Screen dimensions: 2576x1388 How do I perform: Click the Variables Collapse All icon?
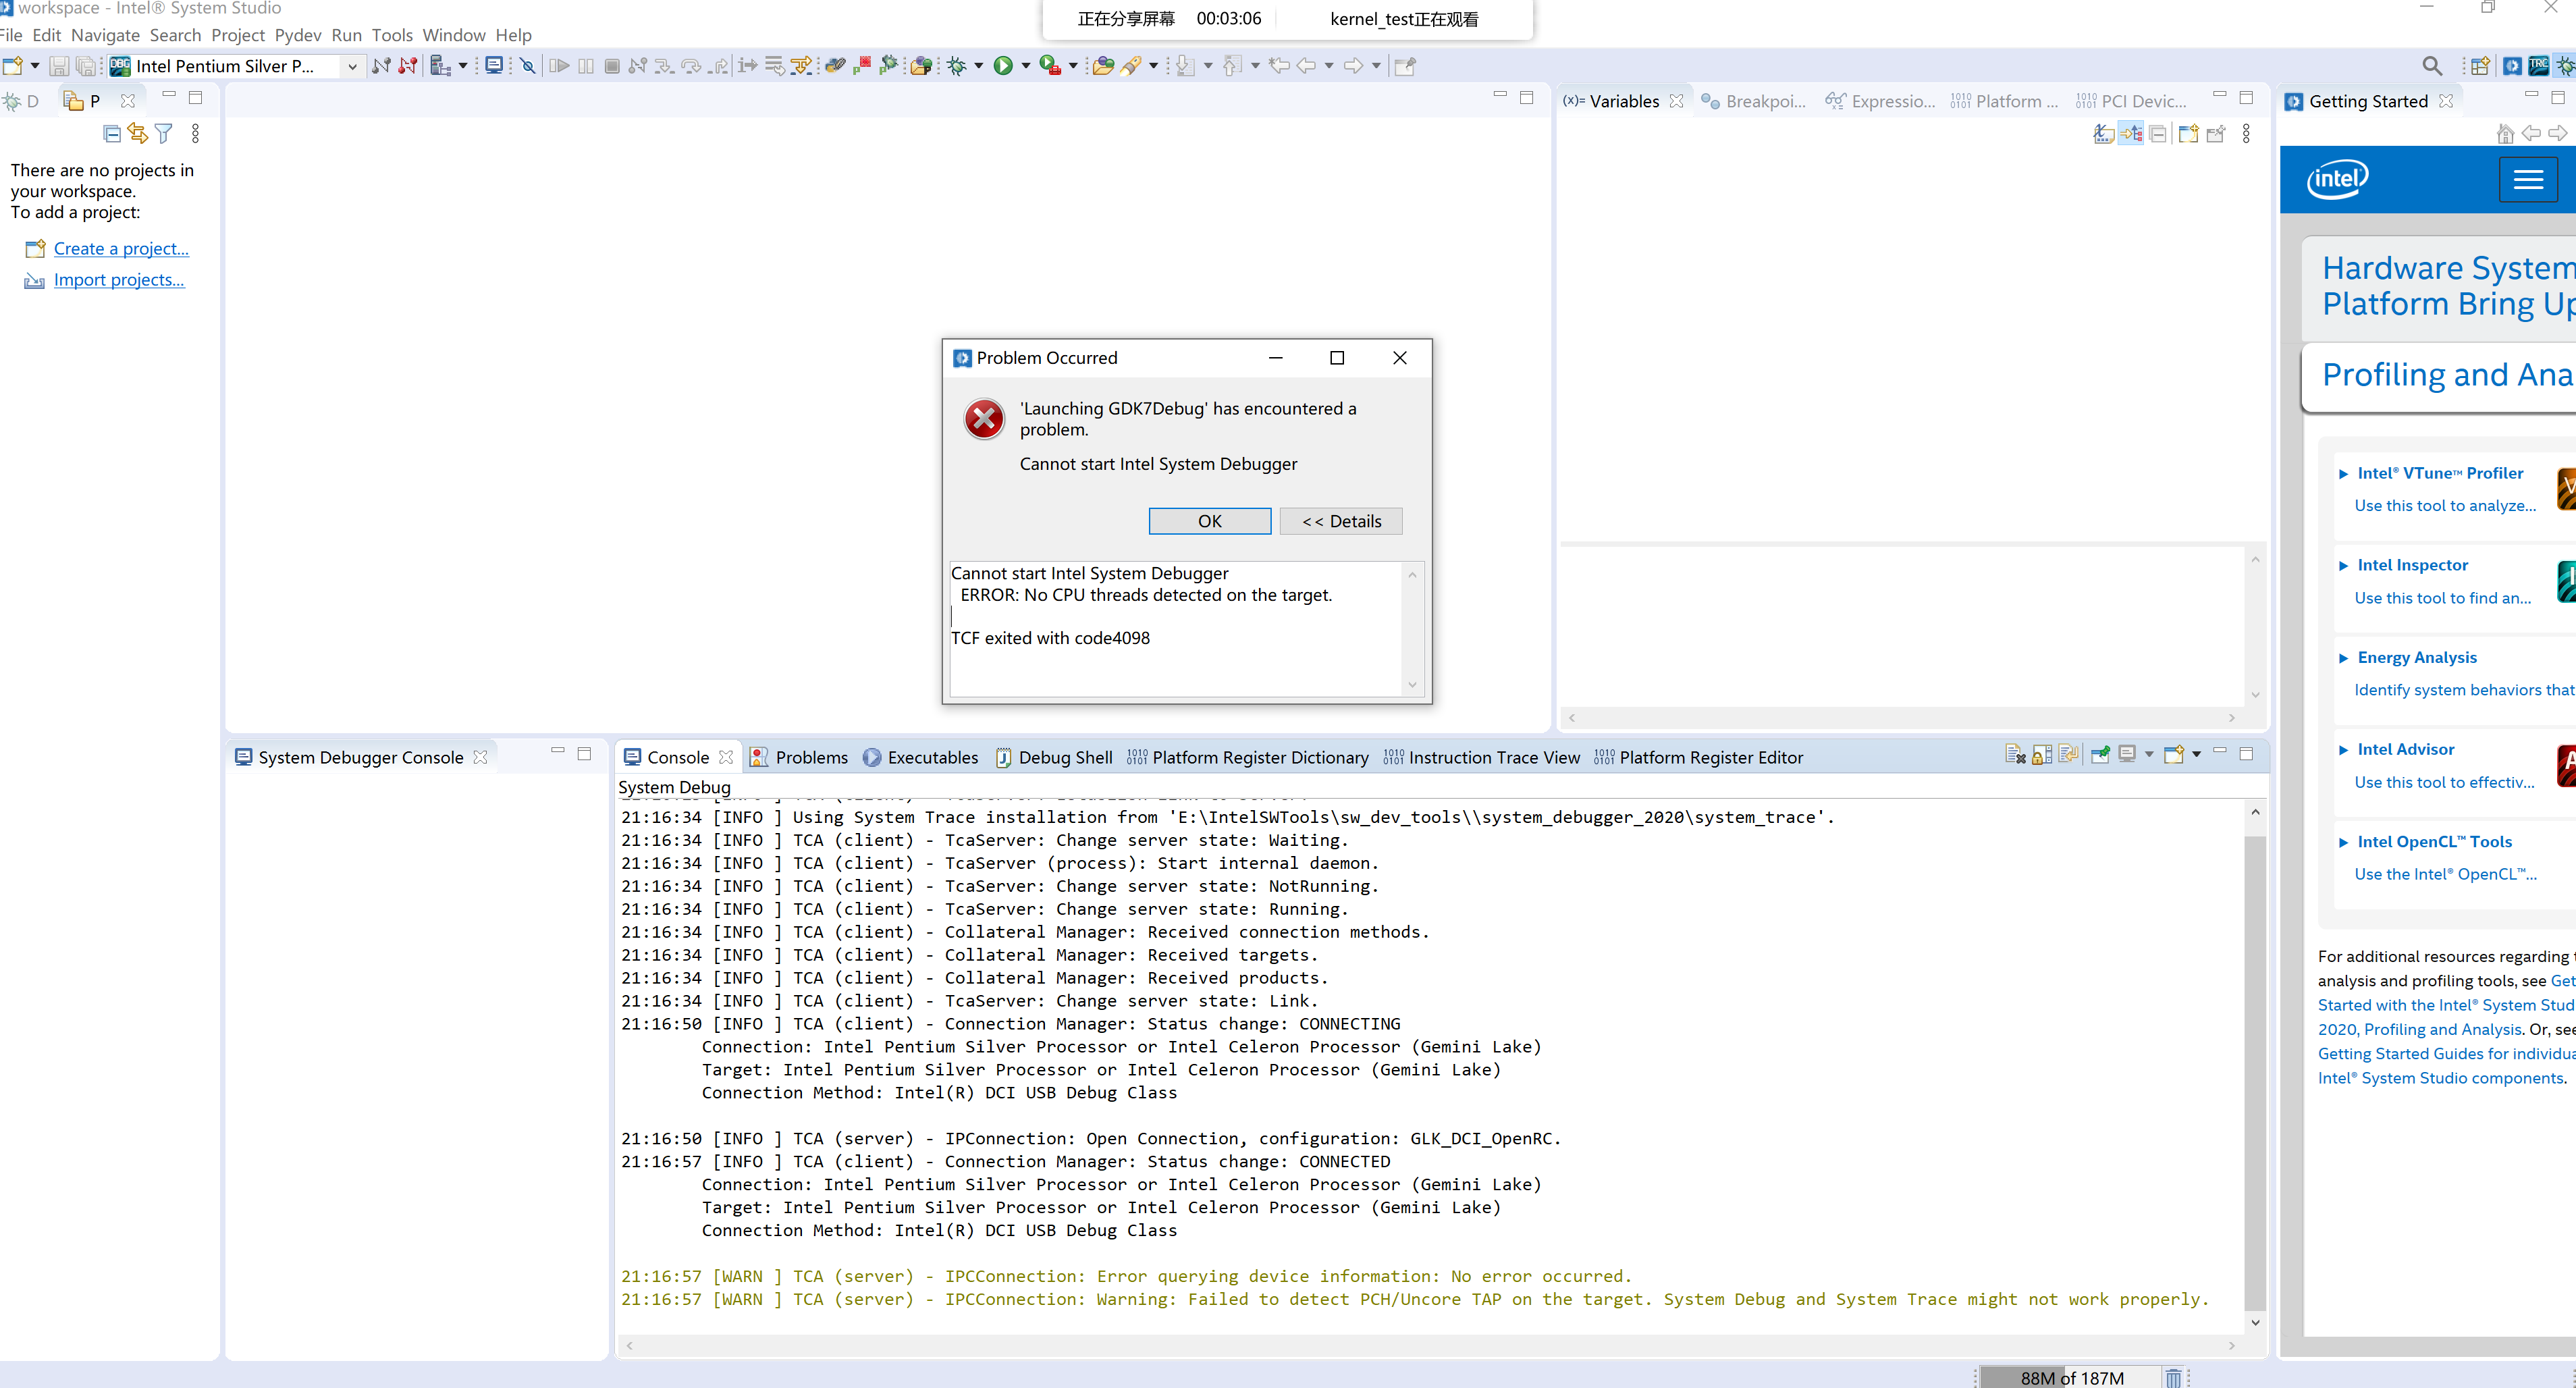(2158, 133)
